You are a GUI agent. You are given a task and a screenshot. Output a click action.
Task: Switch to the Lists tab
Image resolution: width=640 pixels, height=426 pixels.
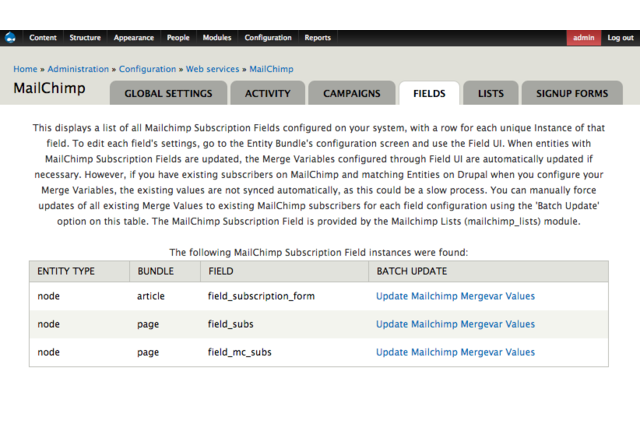[491, 93]
